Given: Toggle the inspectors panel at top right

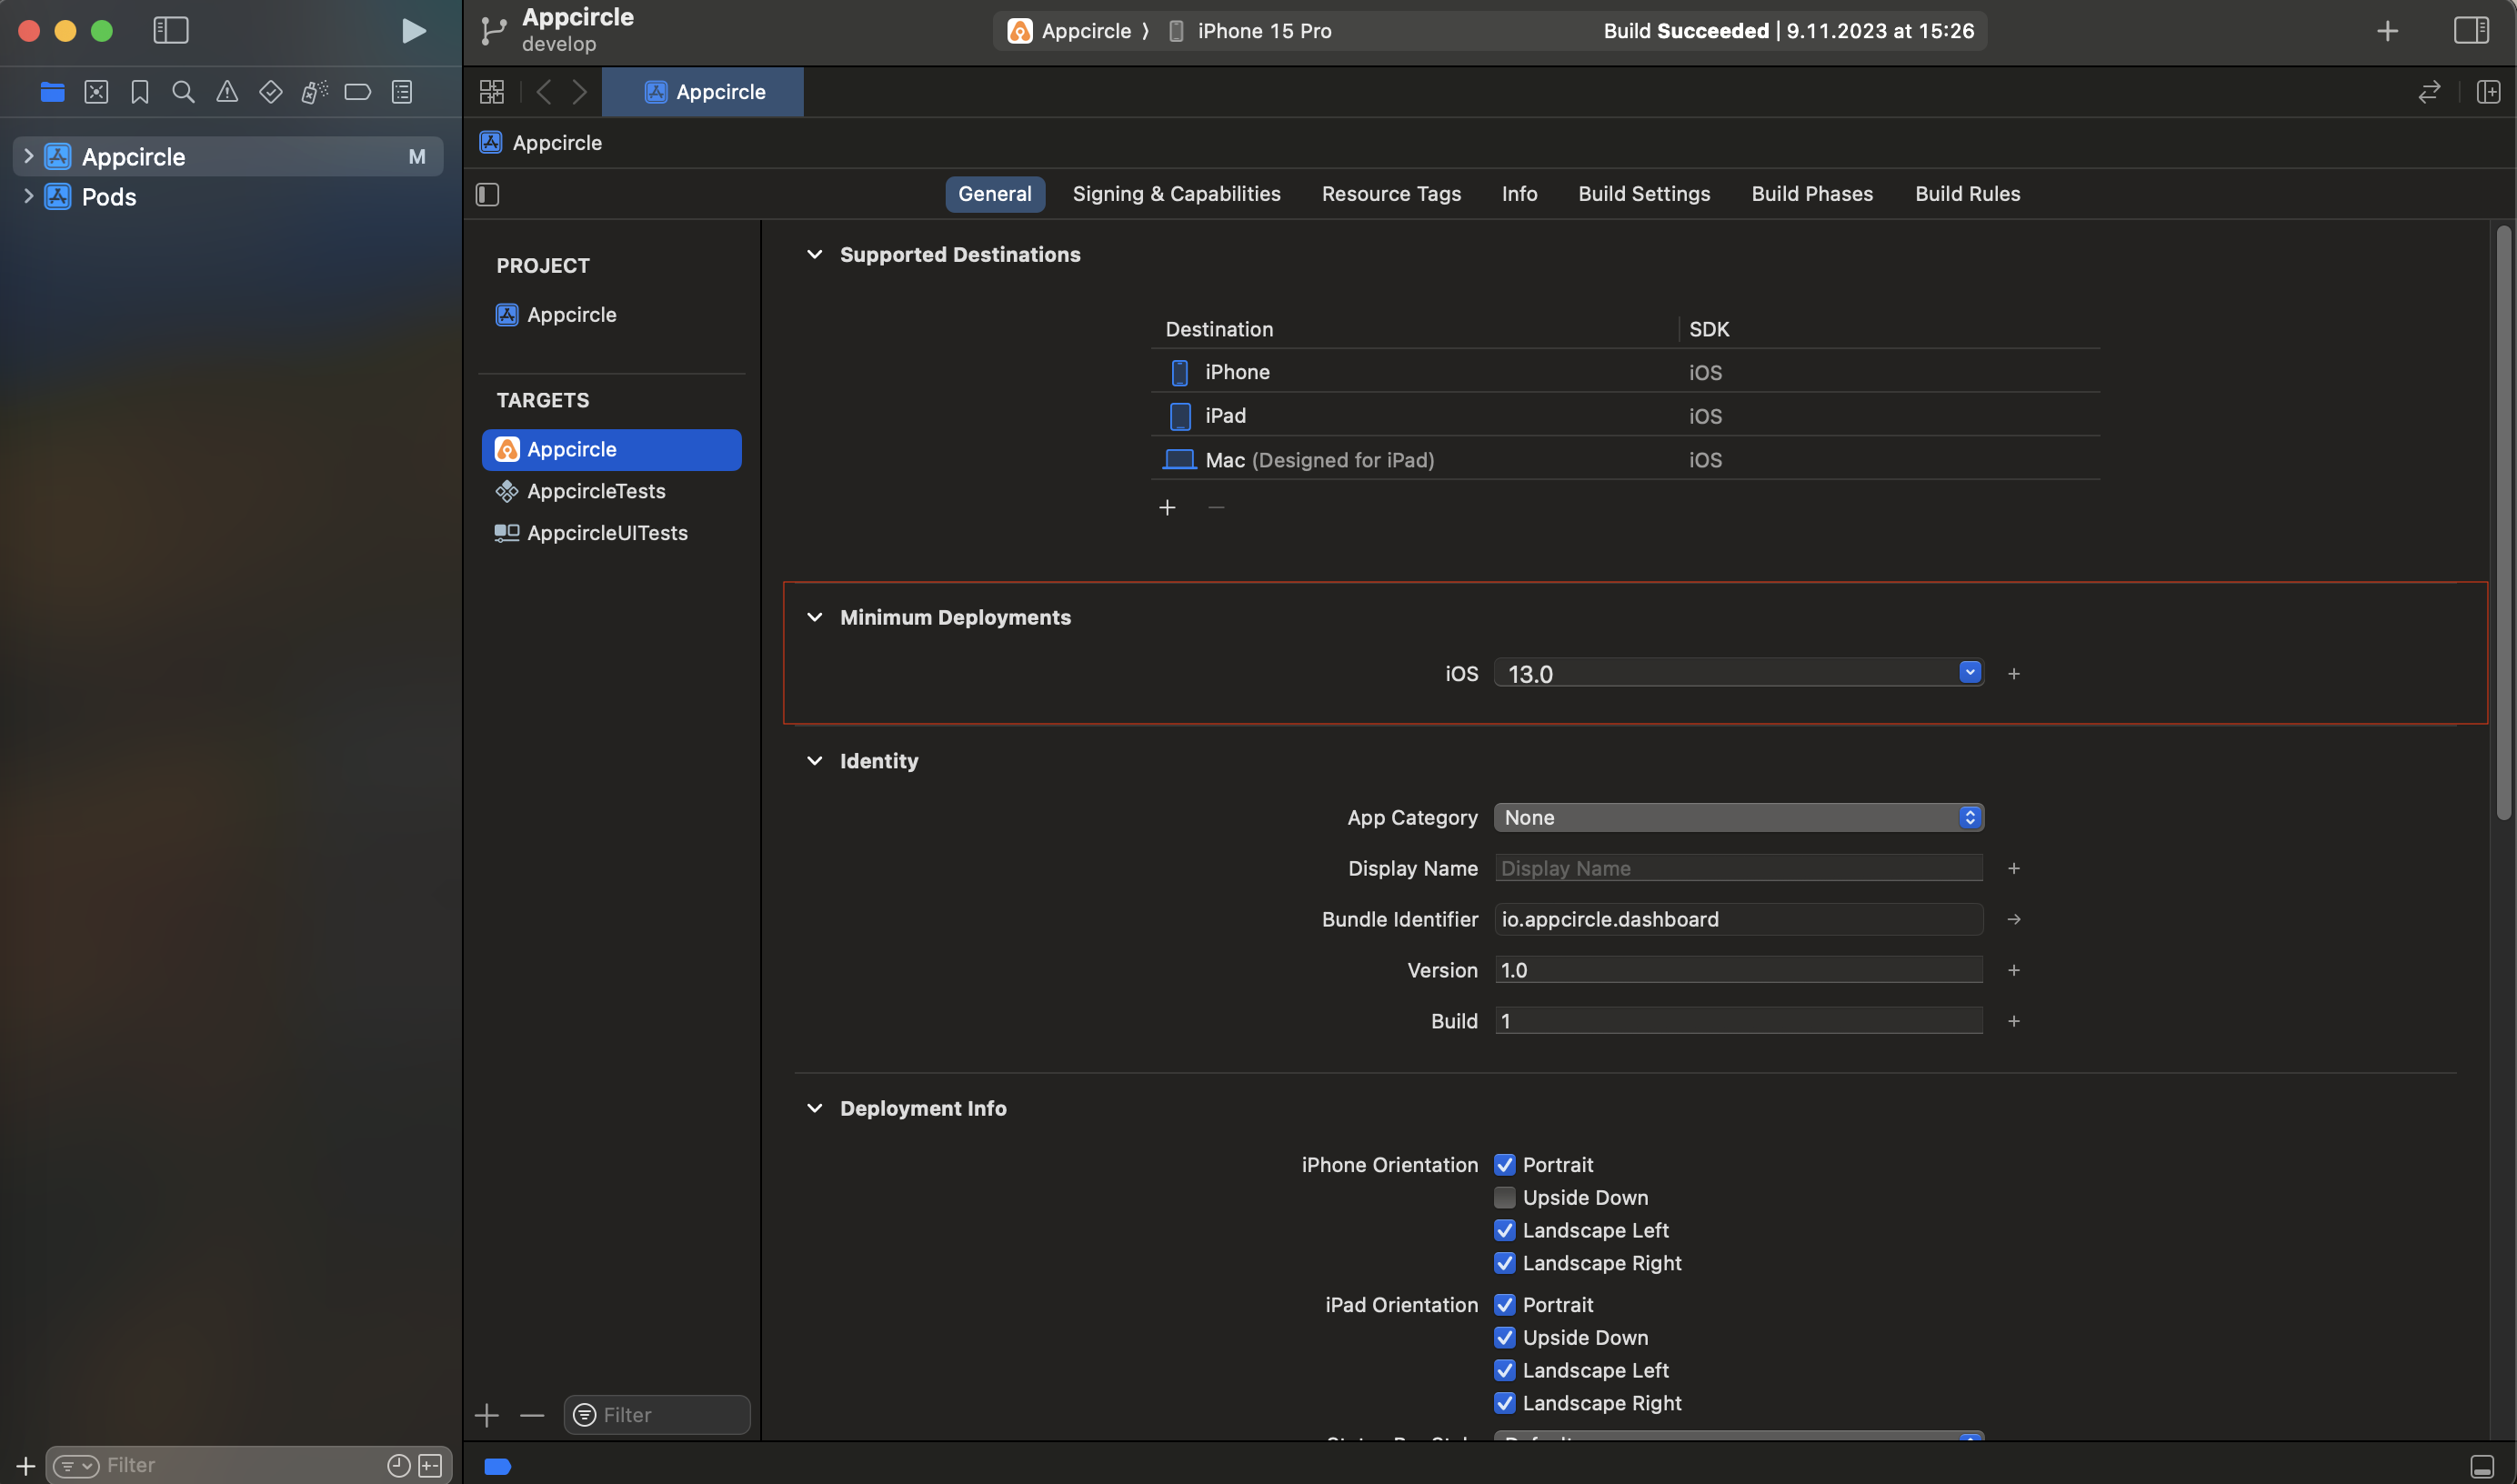Looking at the screenshot, I should [2471, 31].
